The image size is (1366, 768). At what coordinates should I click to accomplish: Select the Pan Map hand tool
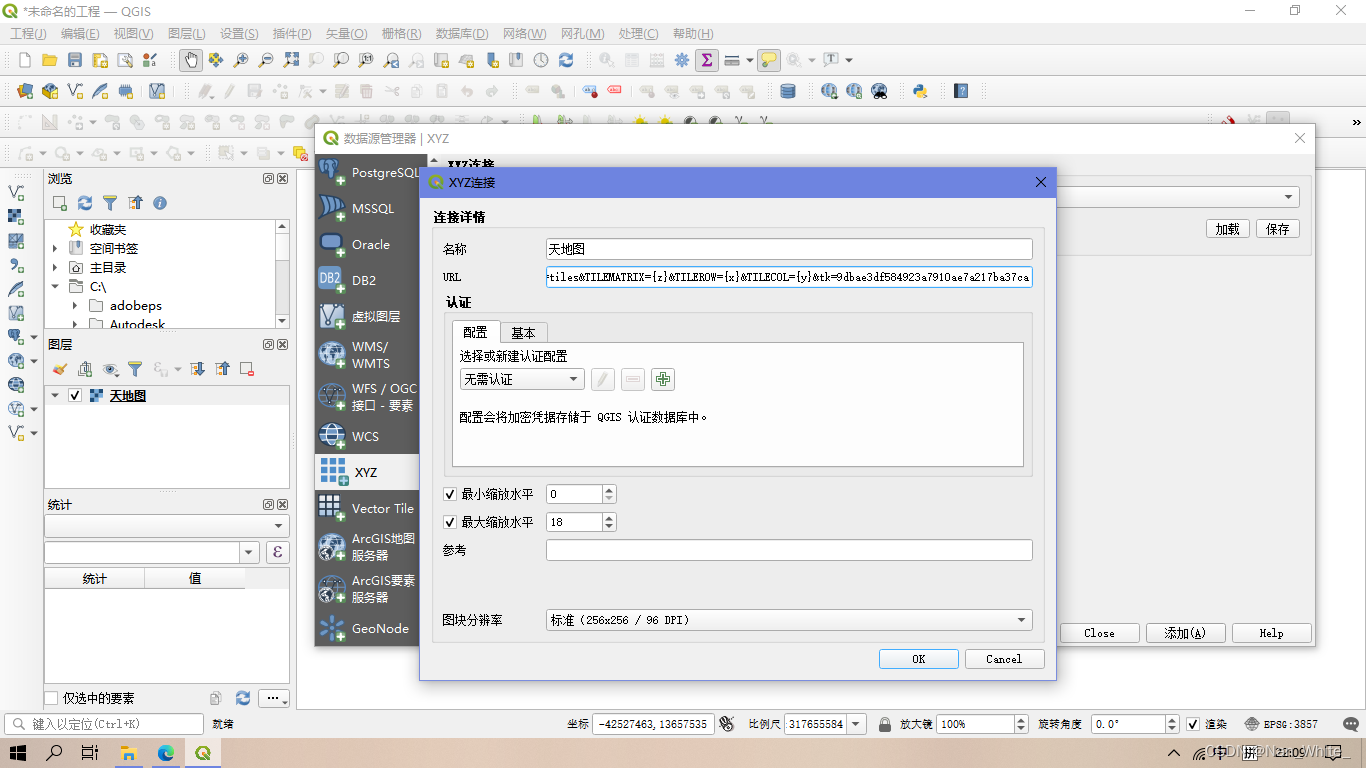(x=190, y=60)
